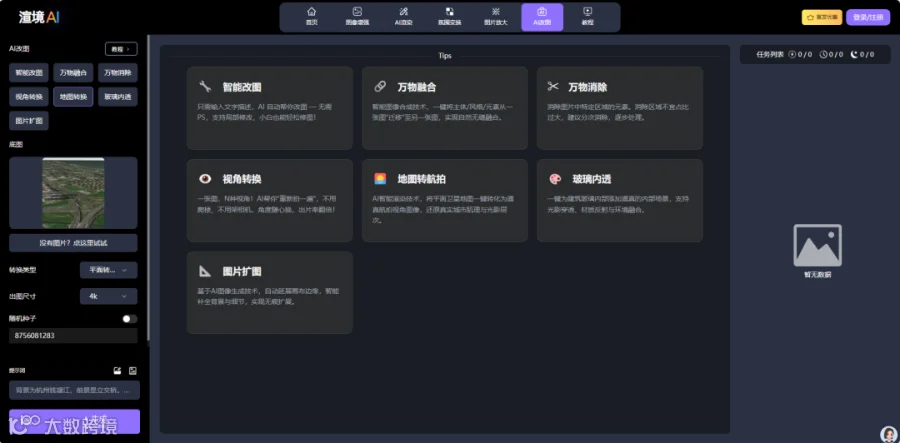The height and width of the screenshot is (443, 900).
Task: Click the 登录/注册 login button
Action: click(868, 17)
